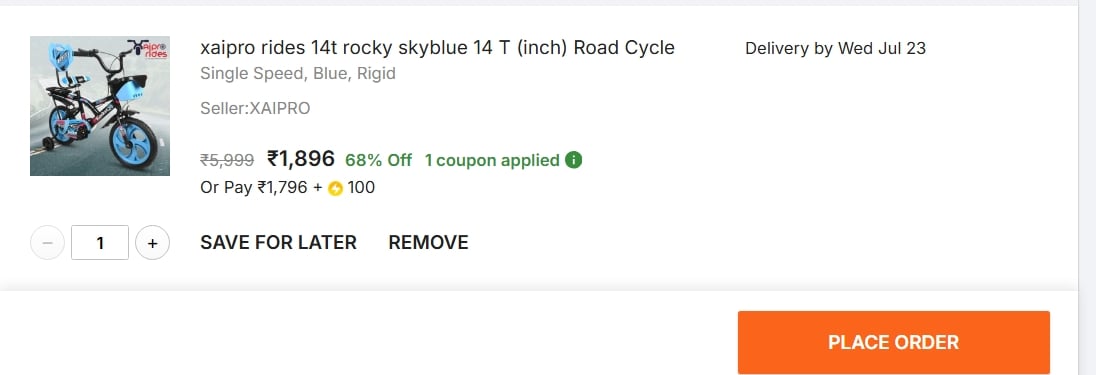Select SAVE FOR LATER
The width and height of the screenshot is (1096, 375).
click(278, 243)
